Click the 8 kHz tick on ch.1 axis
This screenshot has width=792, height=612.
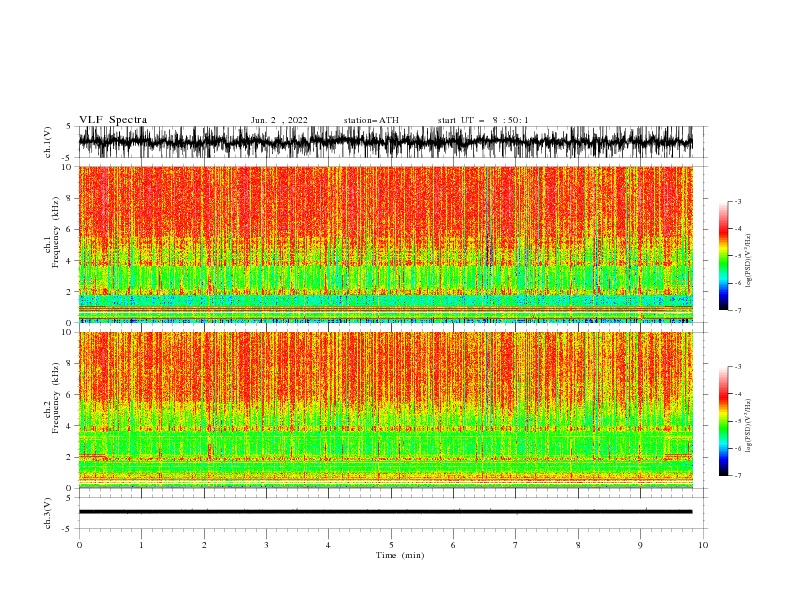click(x=69, y=198)
